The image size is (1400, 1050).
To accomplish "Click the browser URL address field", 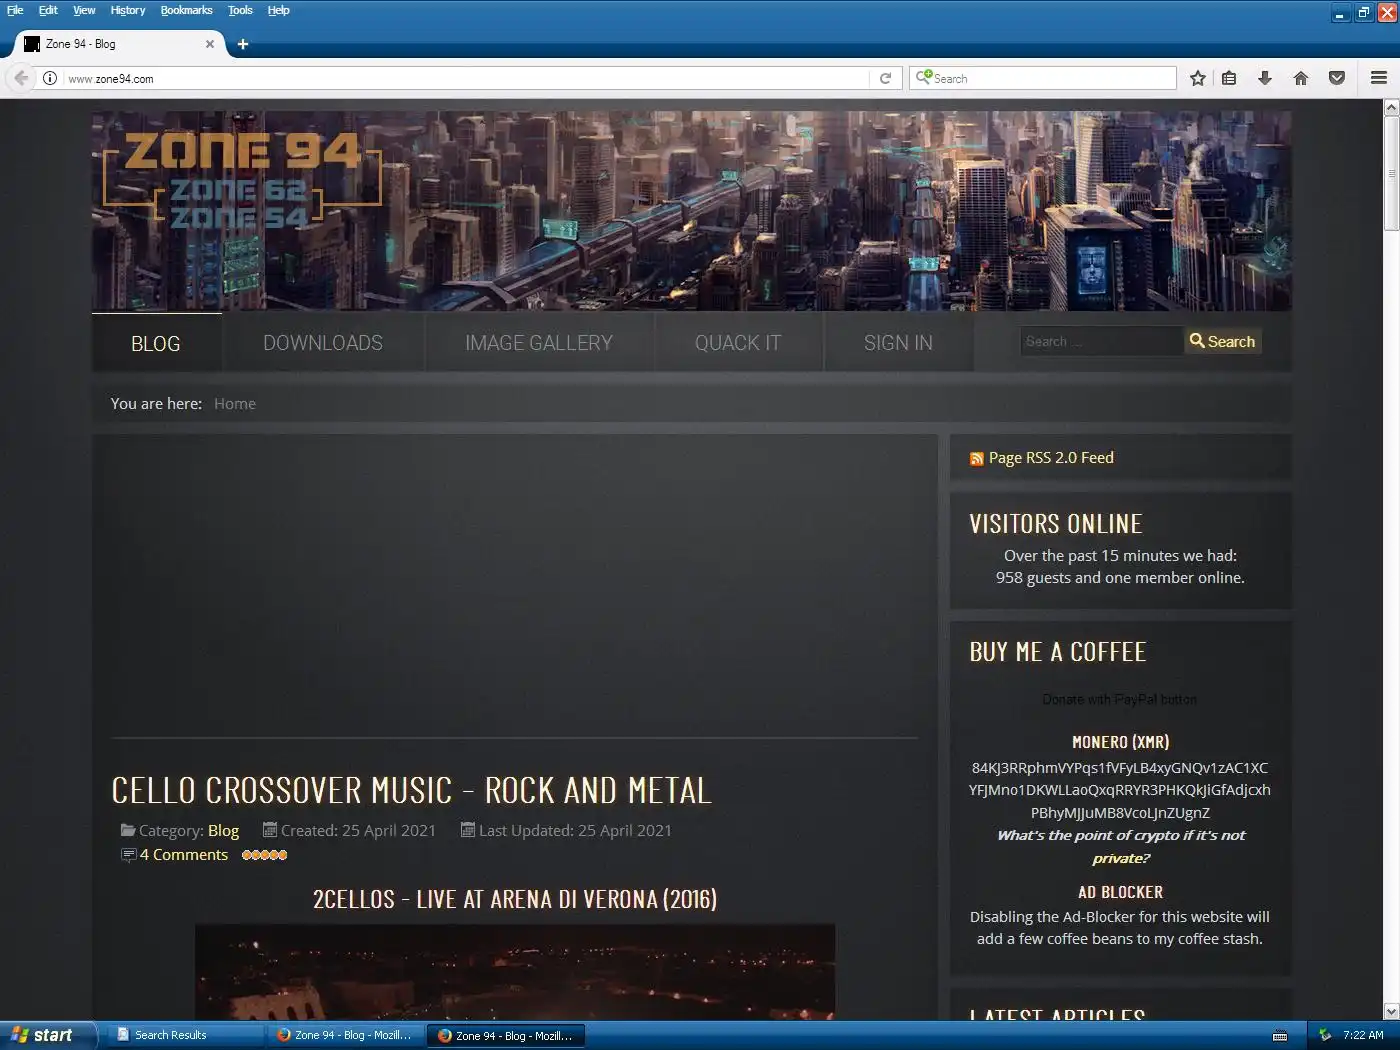I will [465, 78].
